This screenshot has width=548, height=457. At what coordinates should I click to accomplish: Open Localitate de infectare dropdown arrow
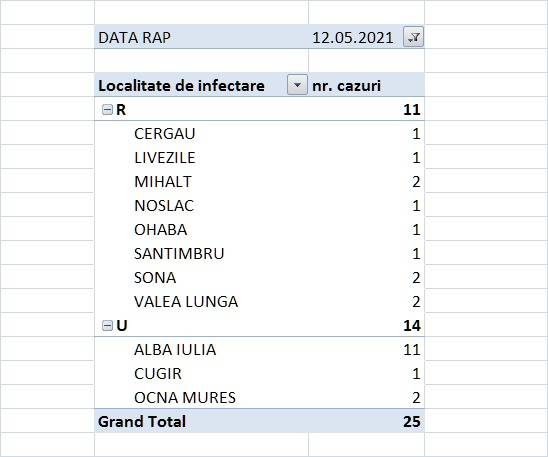point(297,85)
